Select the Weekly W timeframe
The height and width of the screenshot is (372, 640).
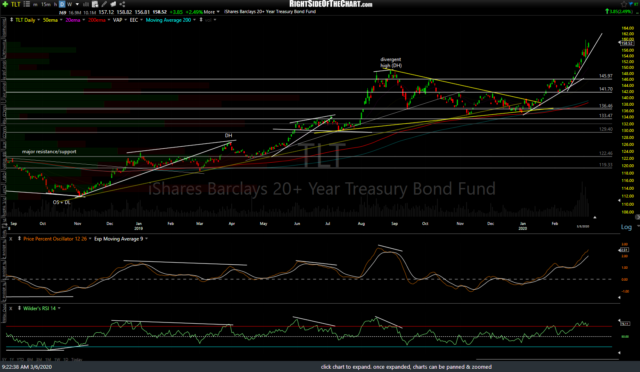click(x=69, y=4)
